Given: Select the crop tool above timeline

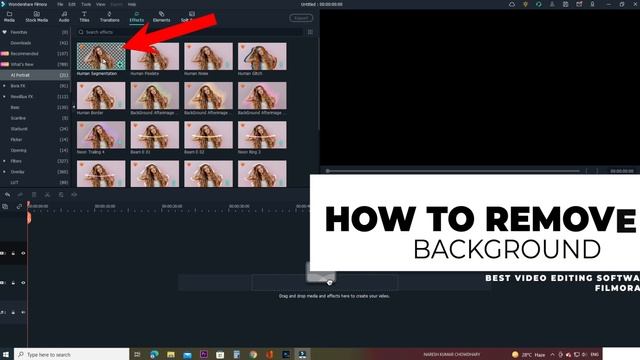Looking at the screenshot, I should [61, 195].
